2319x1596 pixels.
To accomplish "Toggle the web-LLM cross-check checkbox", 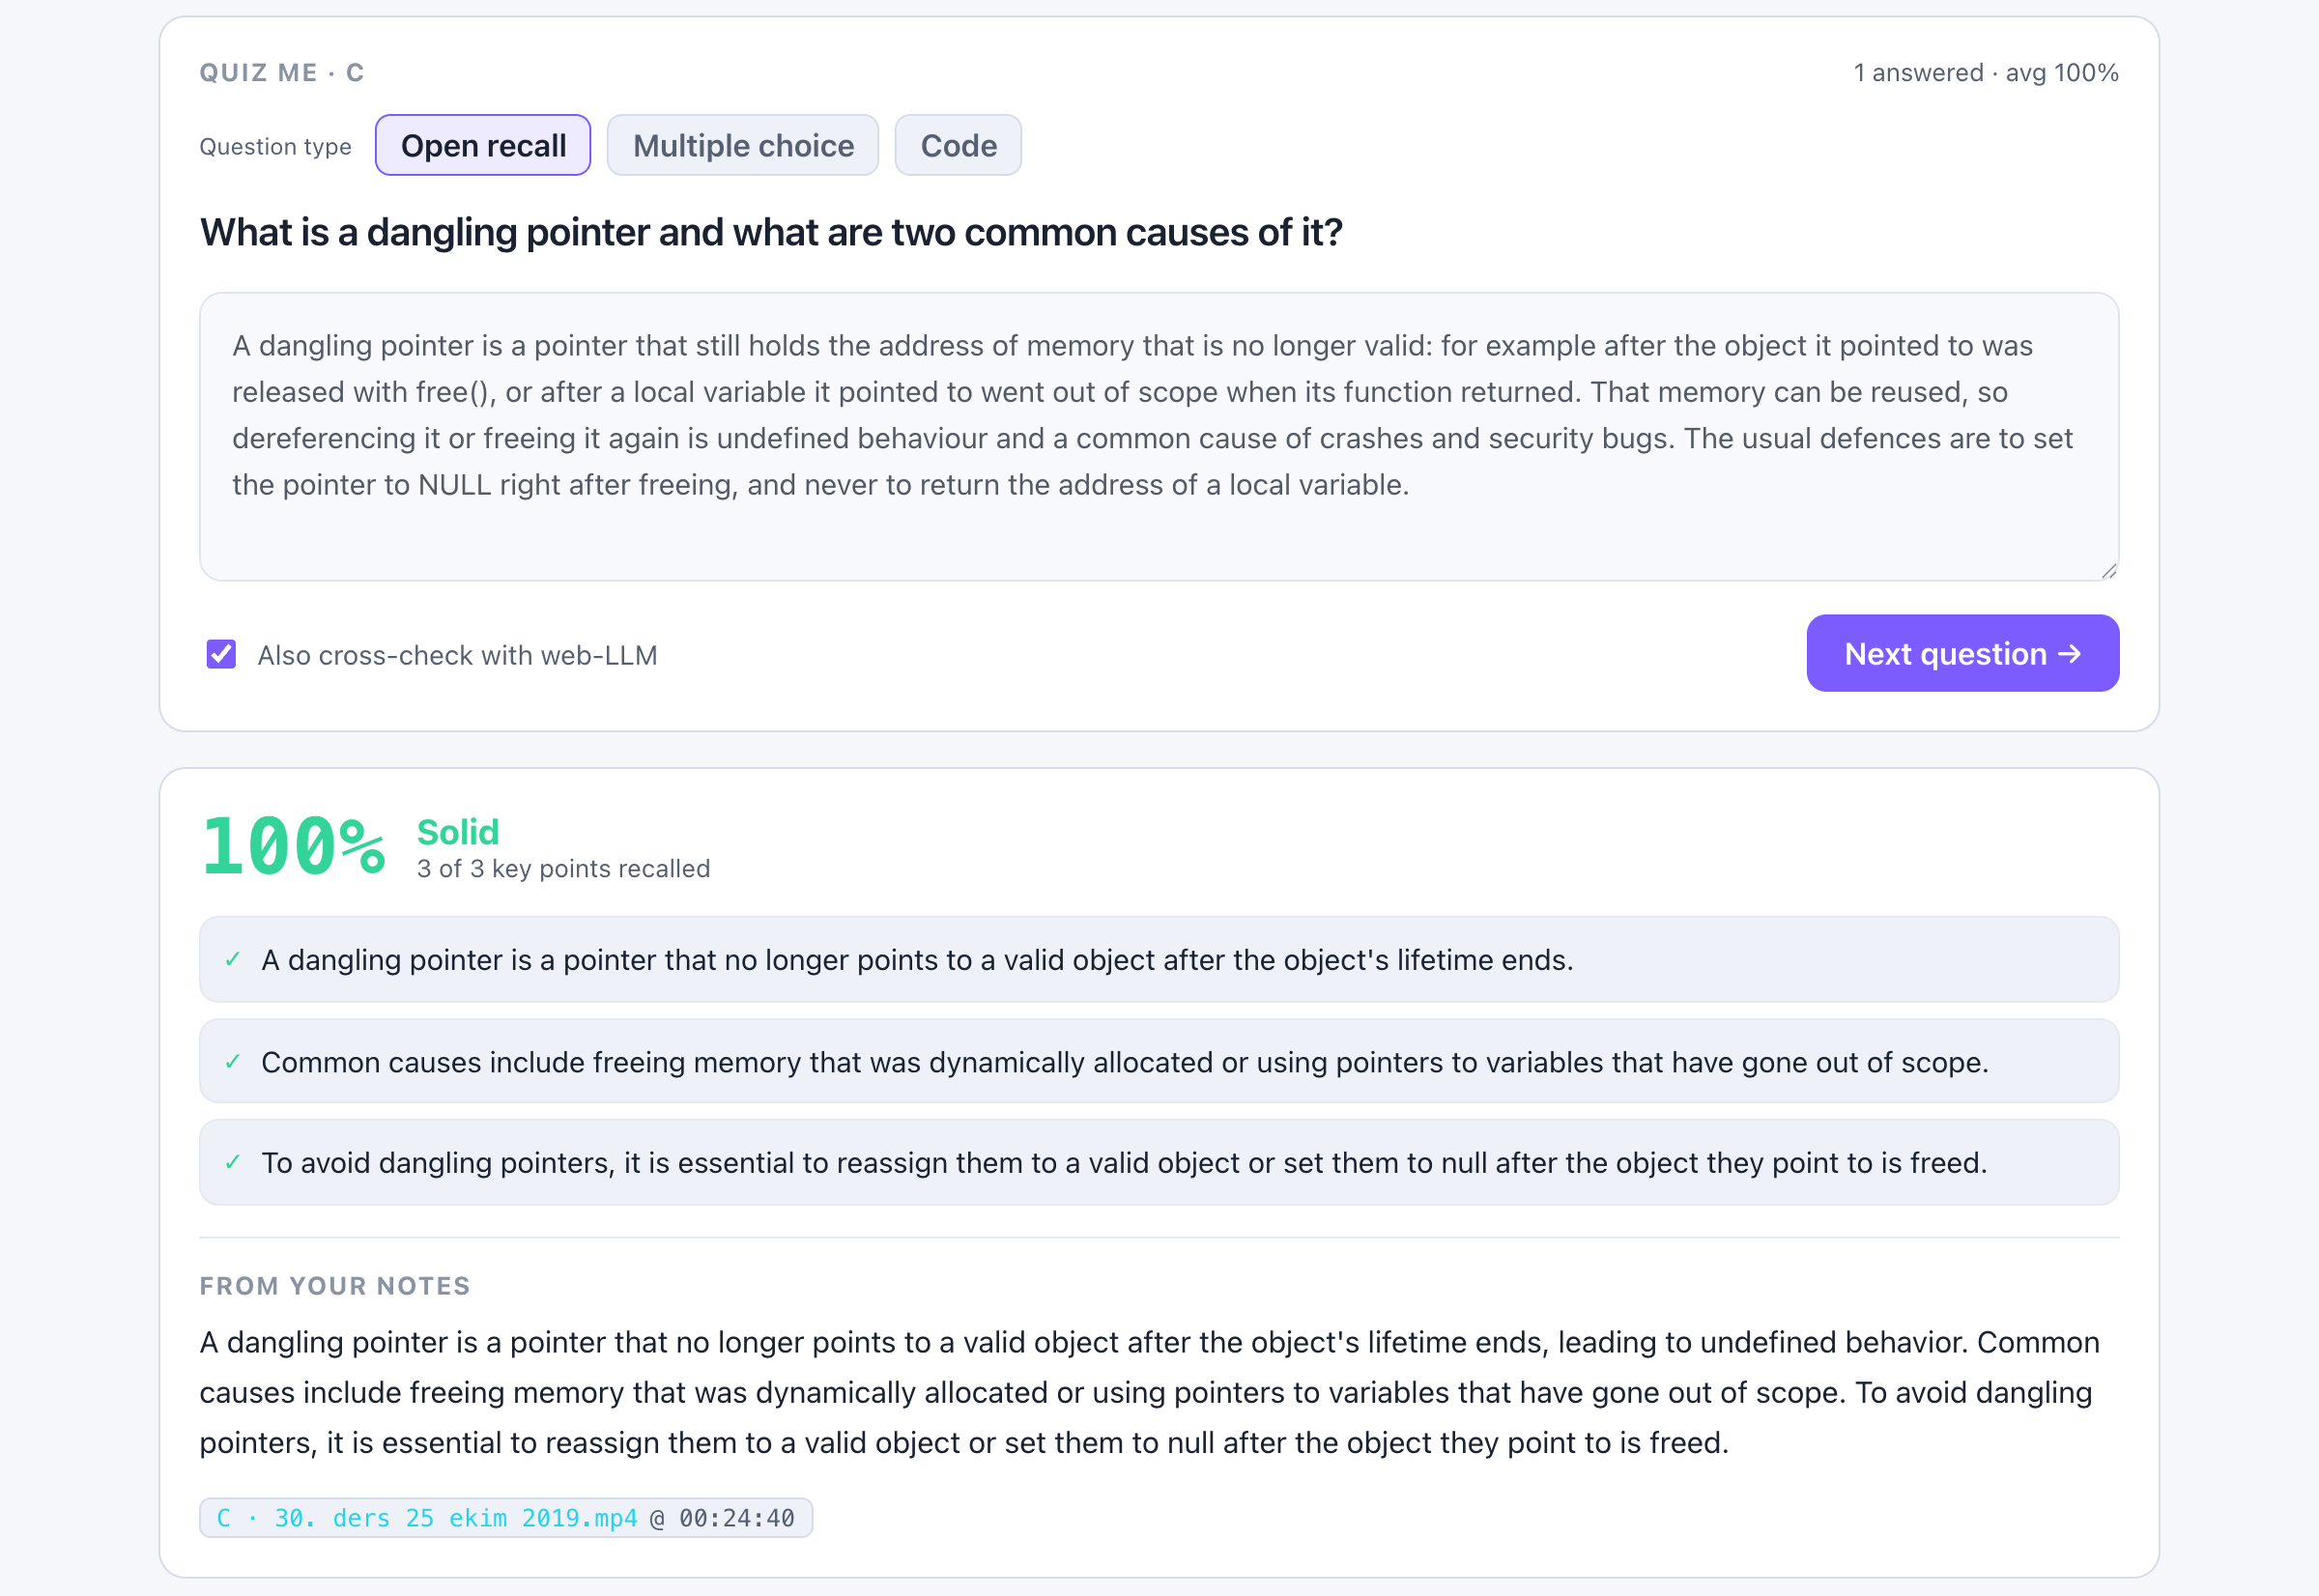I will pos(221,655).
